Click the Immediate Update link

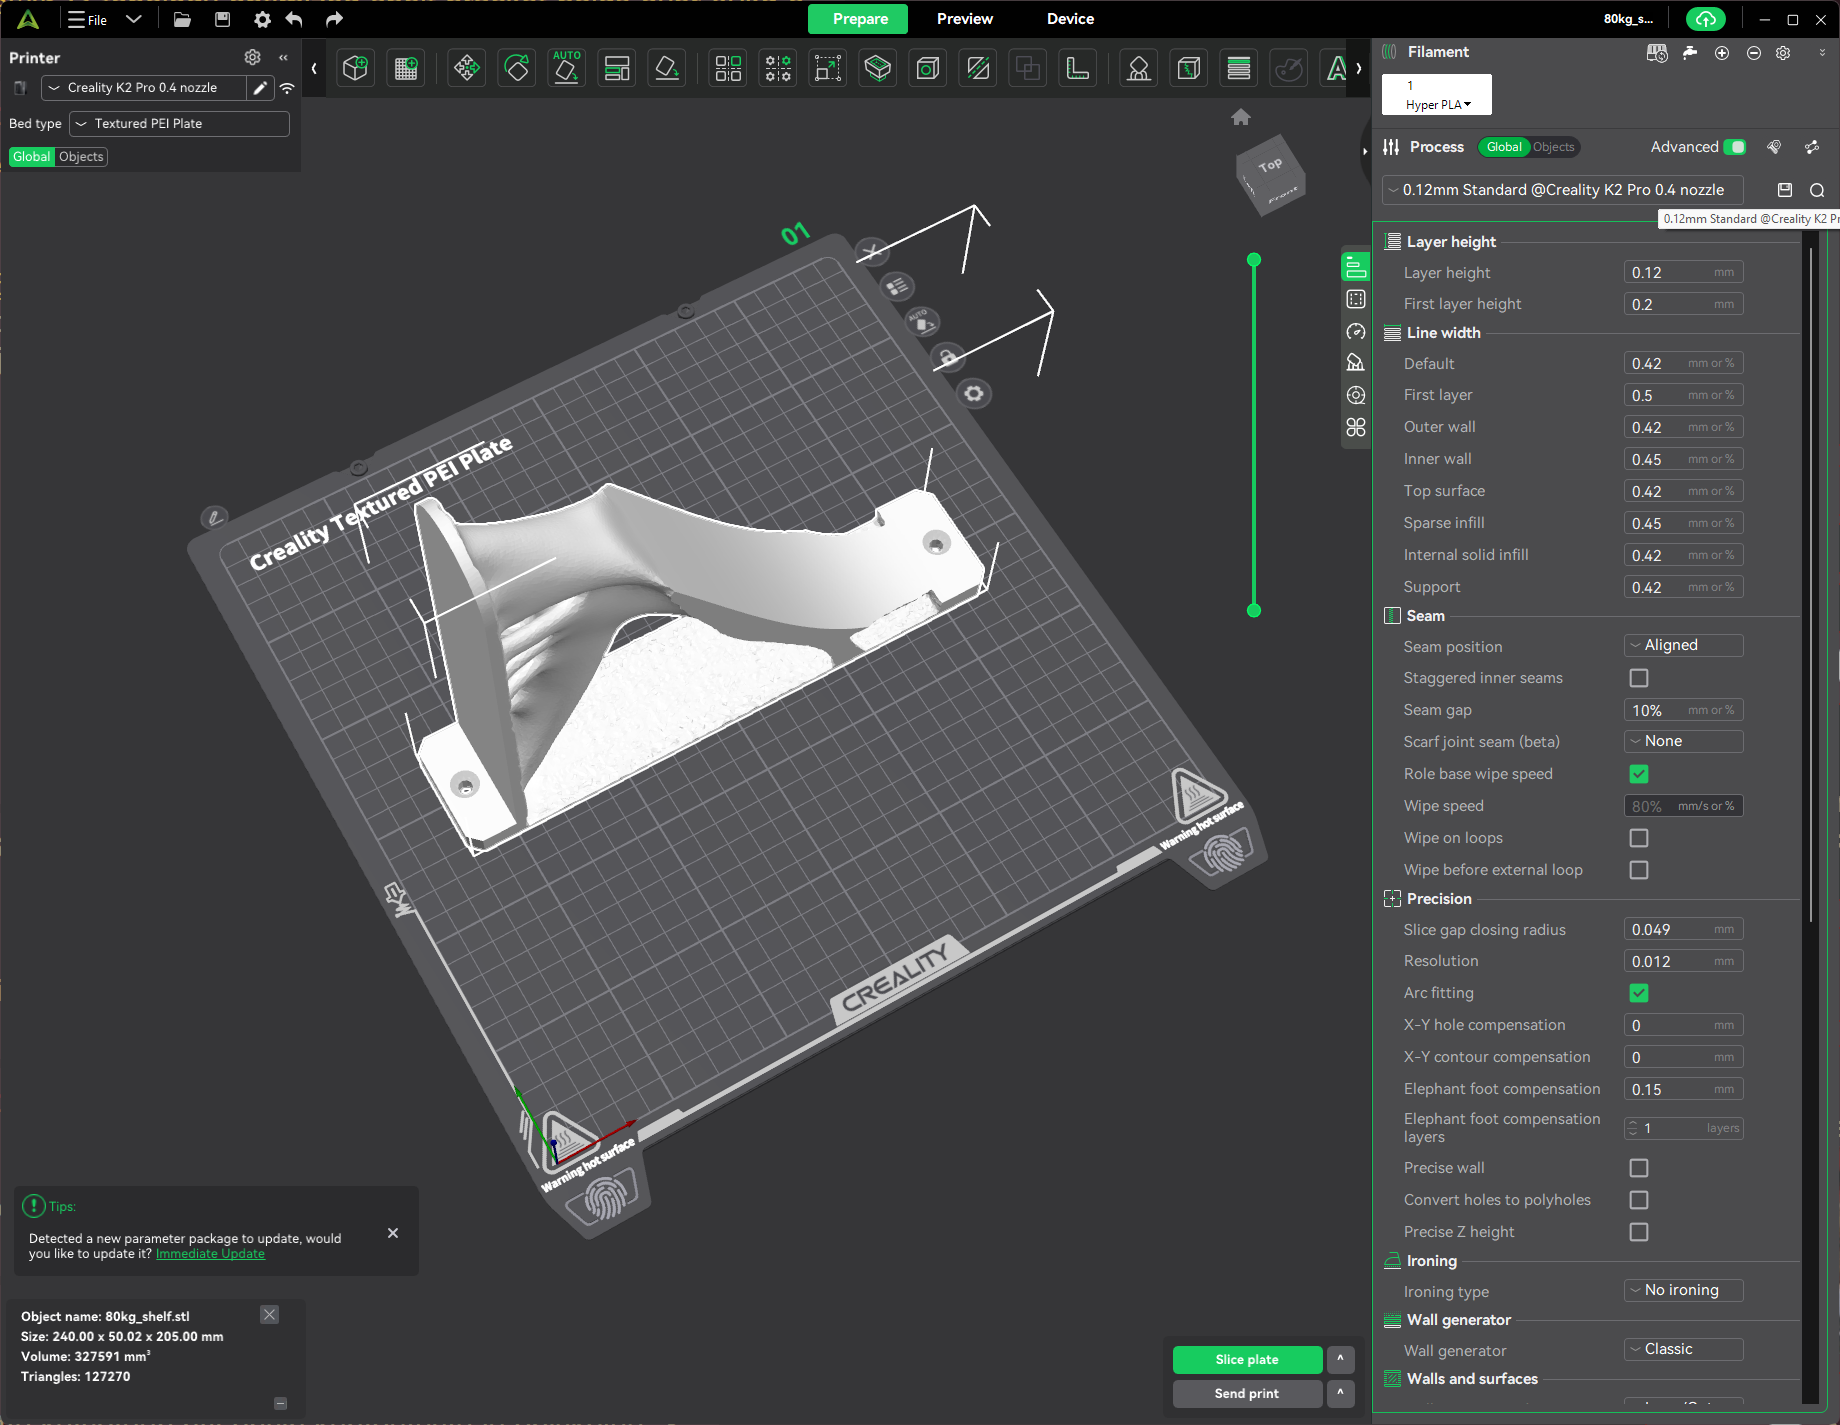pos(210,1254)
